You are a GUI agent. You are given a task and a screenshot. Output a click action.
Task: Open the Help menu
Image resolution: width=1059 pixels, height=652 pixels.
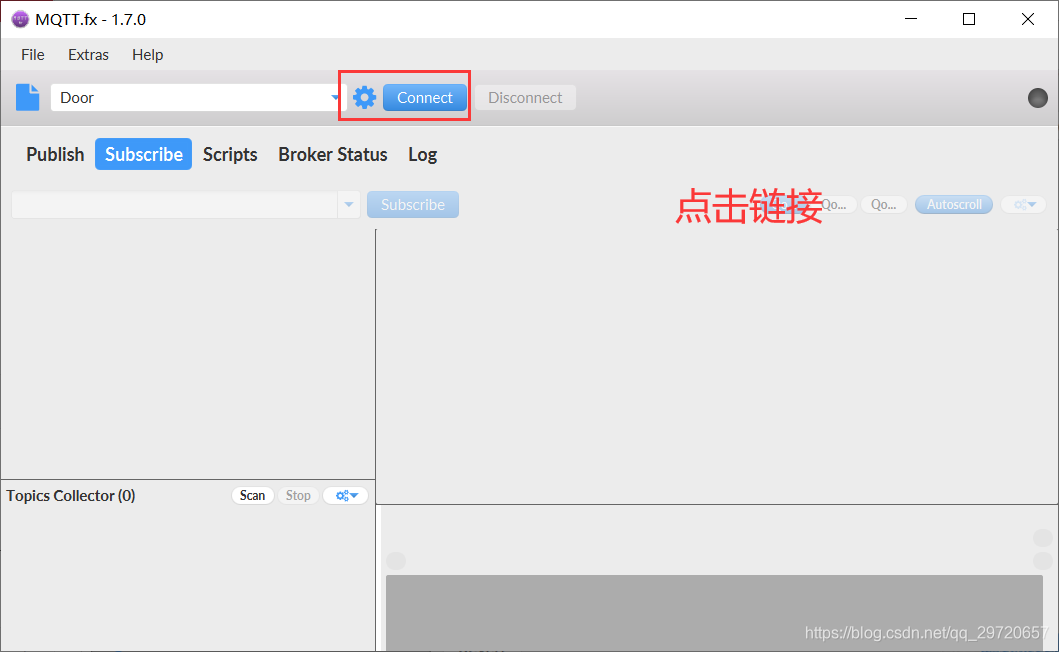coord(147,55)
